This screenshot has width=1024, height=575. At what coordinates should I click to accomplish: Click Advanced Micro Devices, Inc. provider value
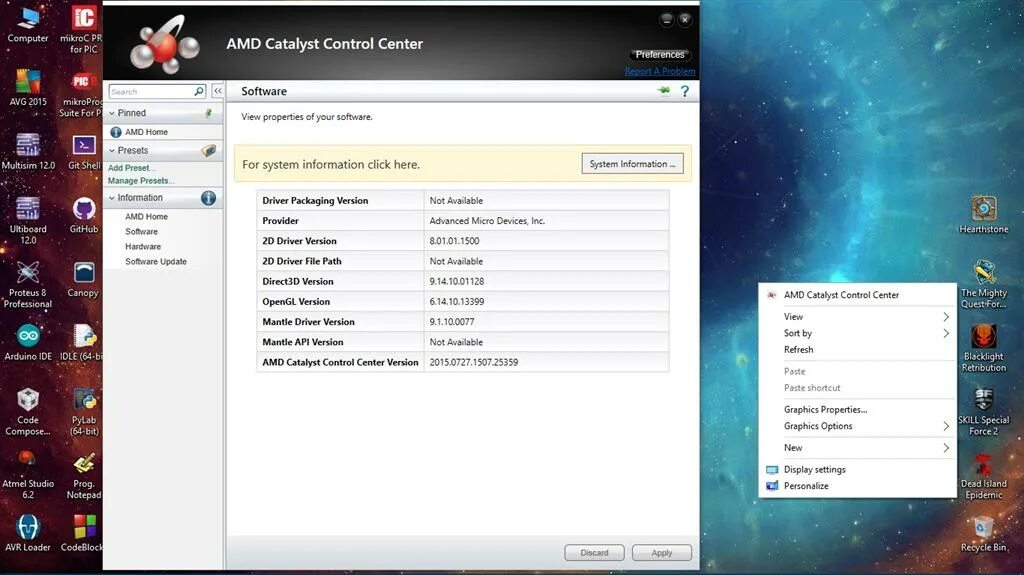487,221
